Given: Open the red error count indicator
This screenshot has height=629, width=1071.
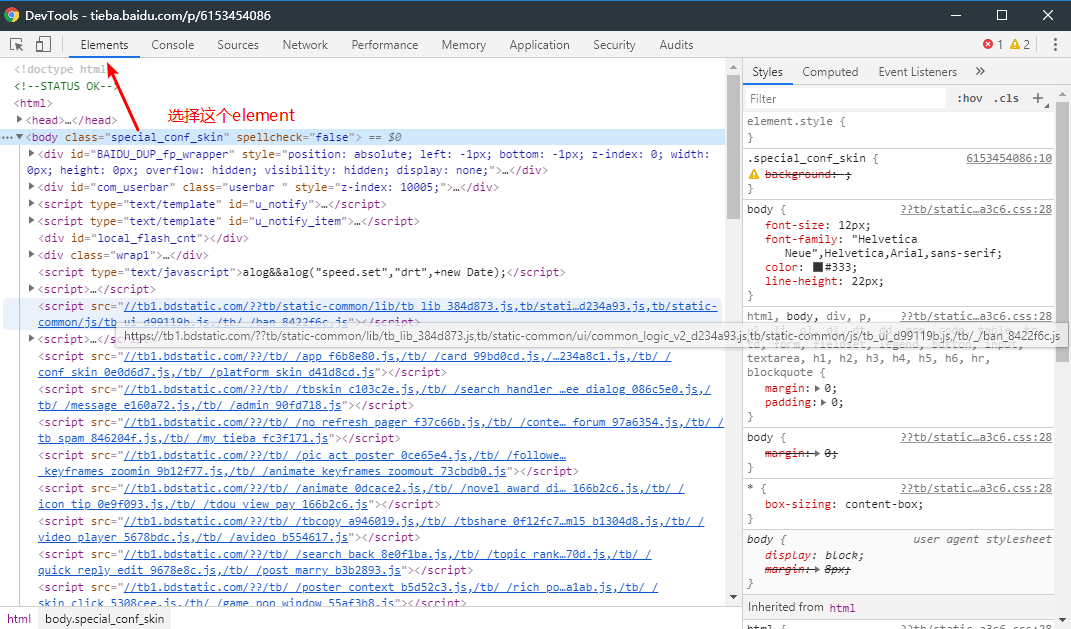Looking at the screenshot, I should (992, 44).
